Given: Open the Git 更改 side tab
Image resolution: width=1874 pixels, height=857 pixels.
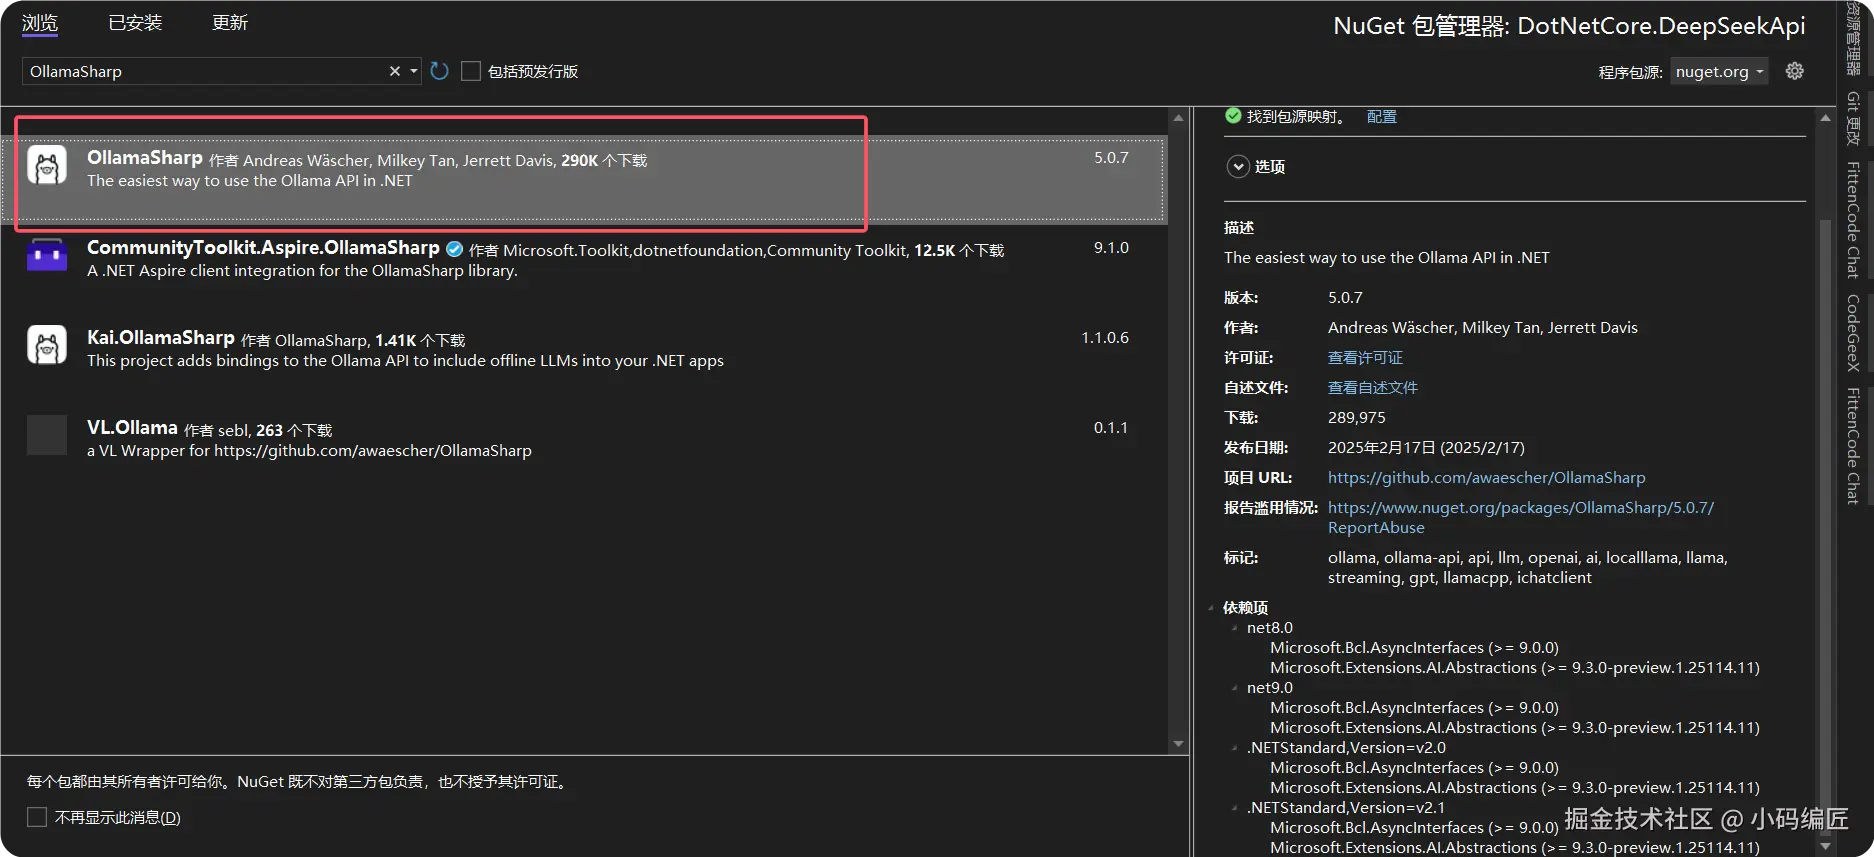Looking at the screenshot, I should click(1853, 118).
